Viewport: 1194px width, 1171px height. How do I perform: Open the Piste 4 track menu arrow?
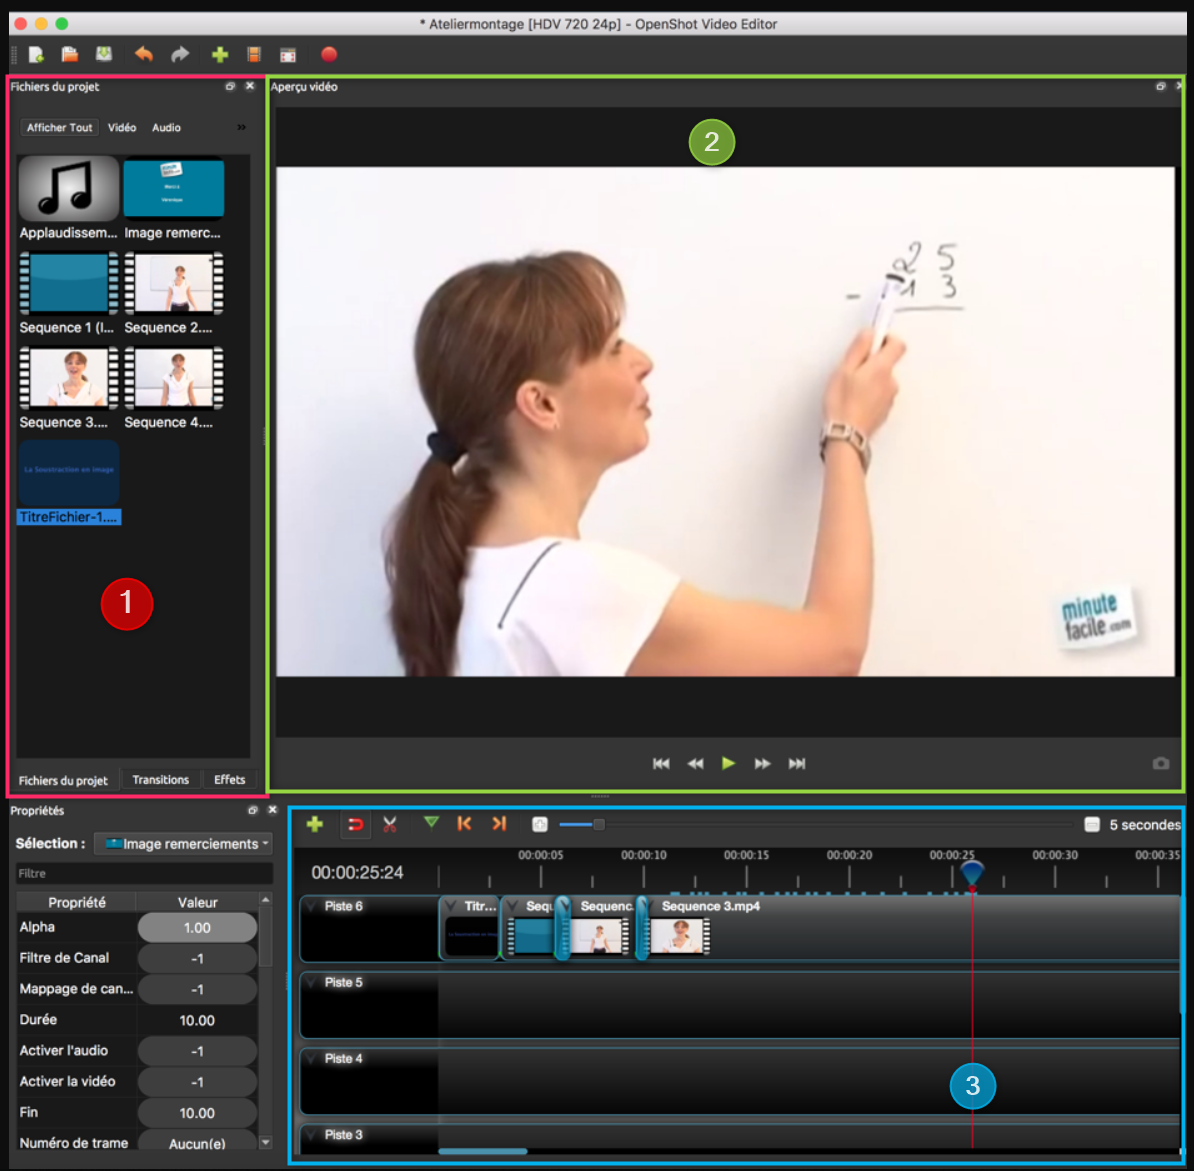point(311,1058)
